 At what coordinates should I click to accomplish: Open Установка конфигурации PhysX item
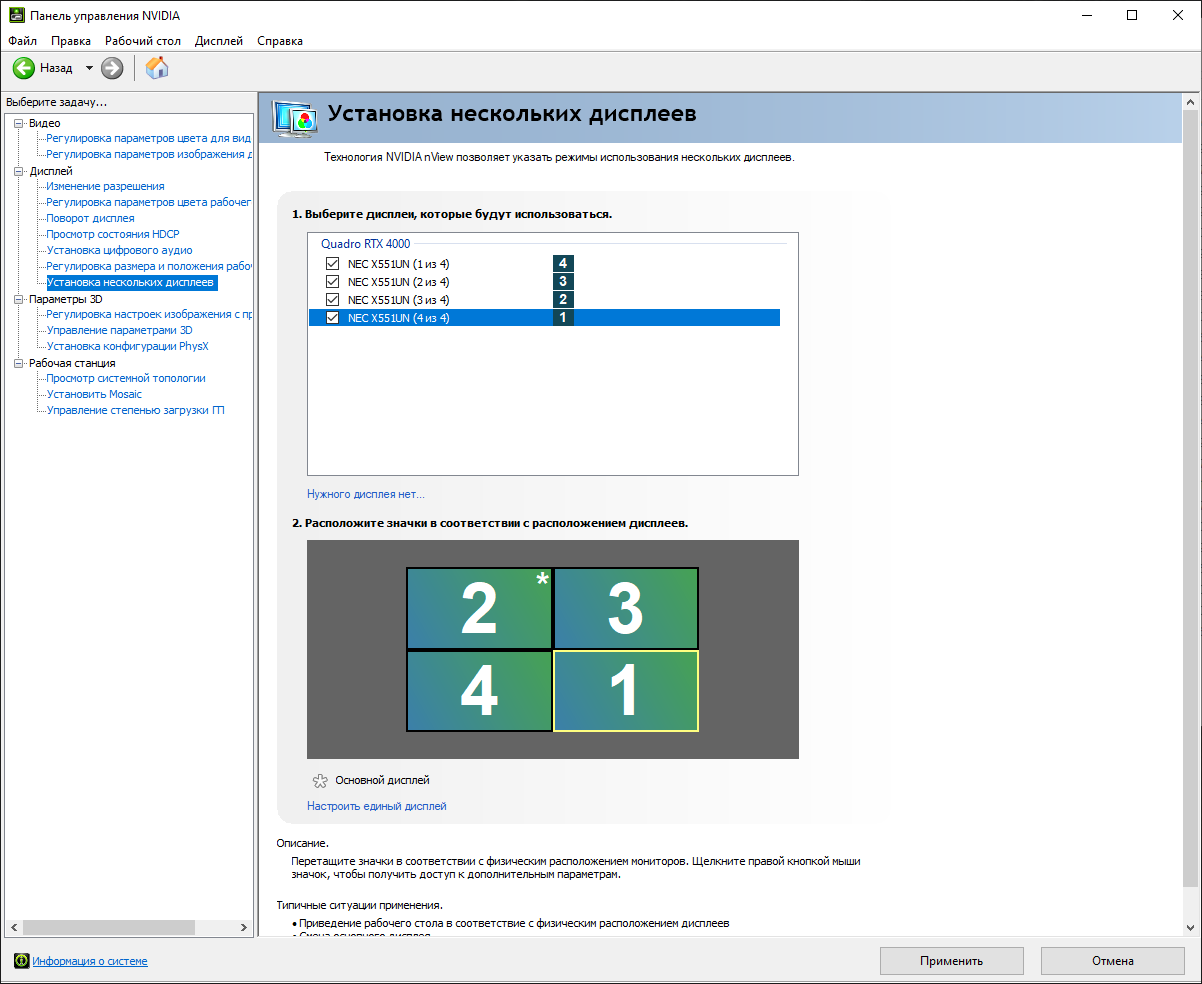[x=127, y=346]
